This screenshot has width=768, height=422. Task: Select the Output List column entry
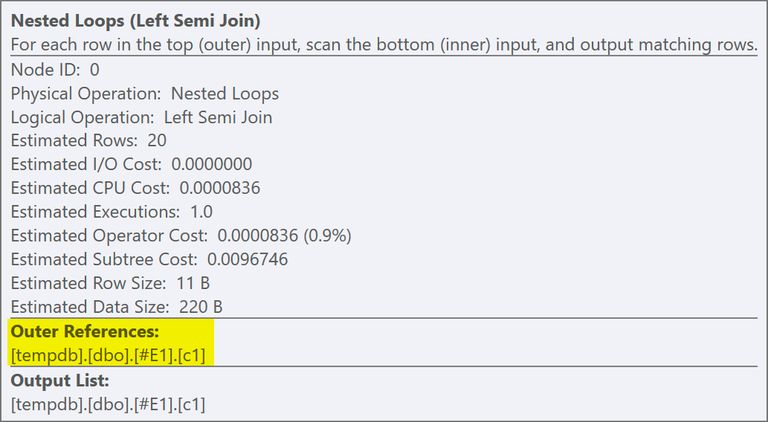[108, 405]
